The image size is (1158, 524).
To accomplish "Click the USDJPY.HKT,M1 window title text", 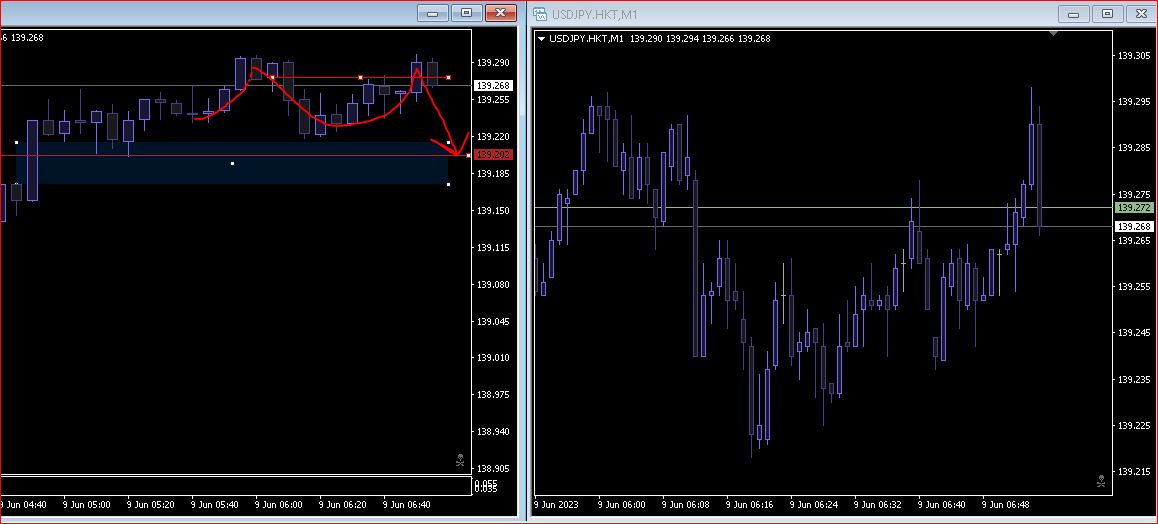I will [595, 14].
